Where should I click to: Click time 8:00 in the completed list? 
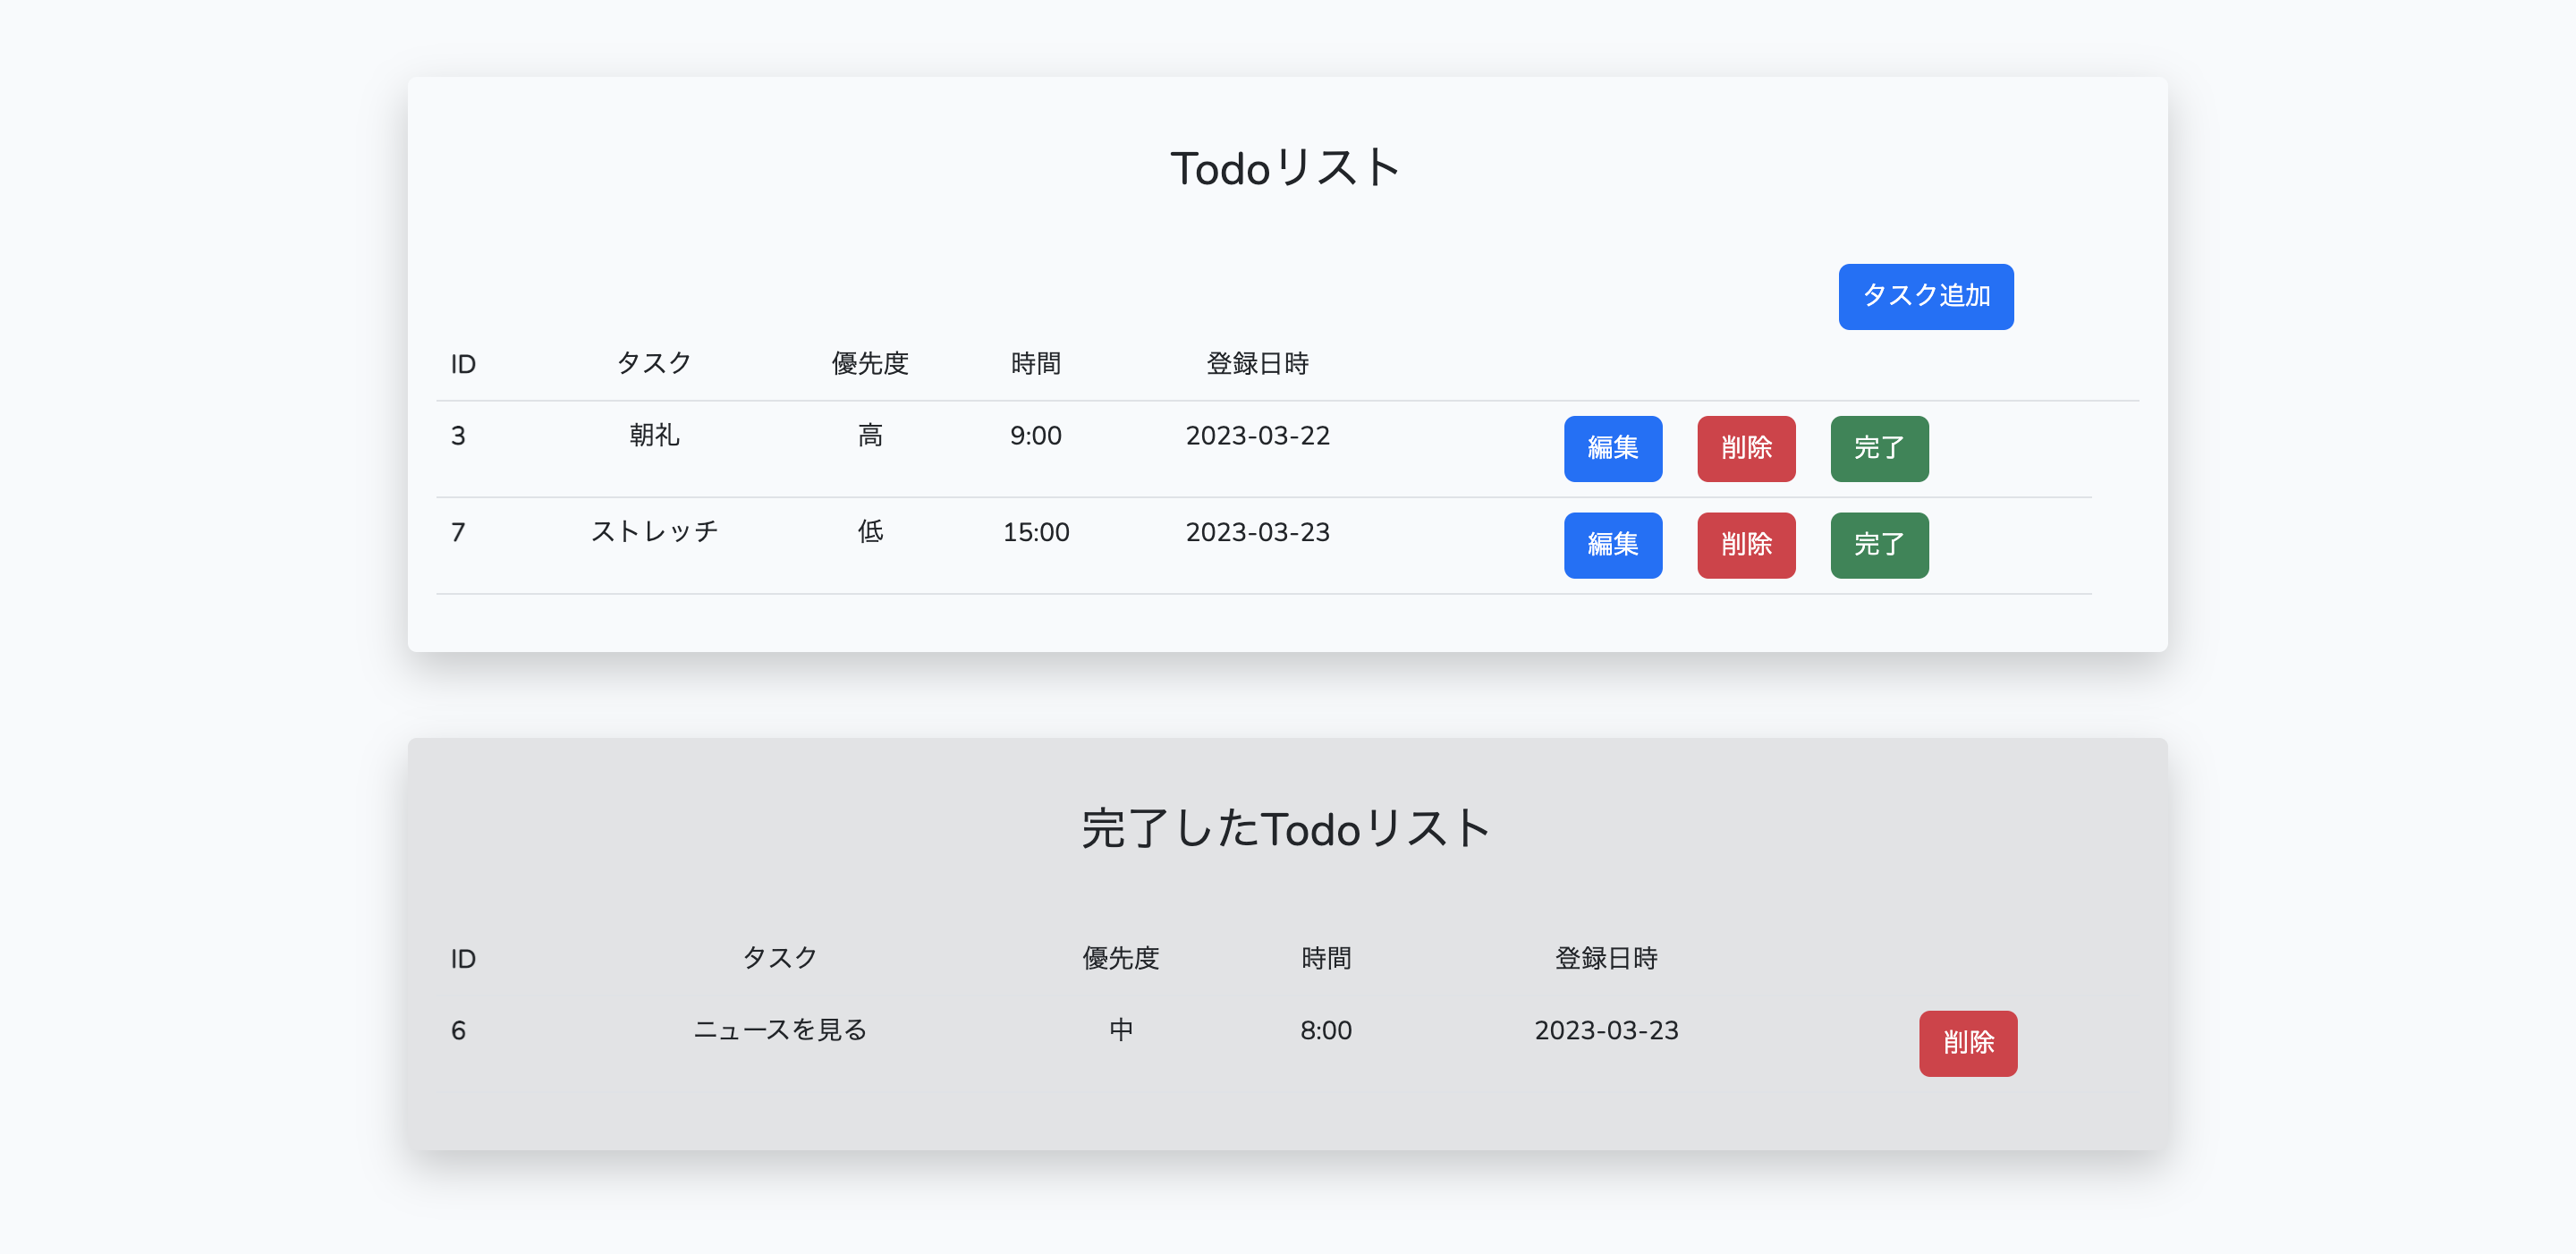tap(1325, 1030)
